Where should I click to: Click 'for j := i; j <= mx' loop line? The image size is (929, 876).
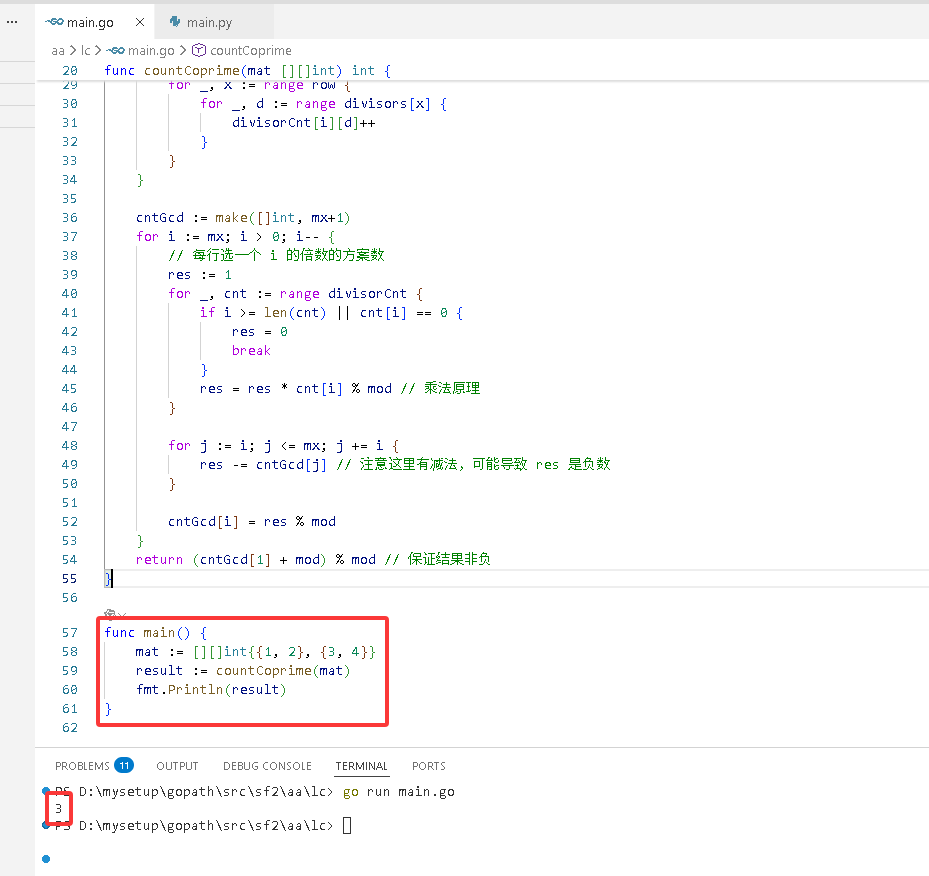coord(283,445)
